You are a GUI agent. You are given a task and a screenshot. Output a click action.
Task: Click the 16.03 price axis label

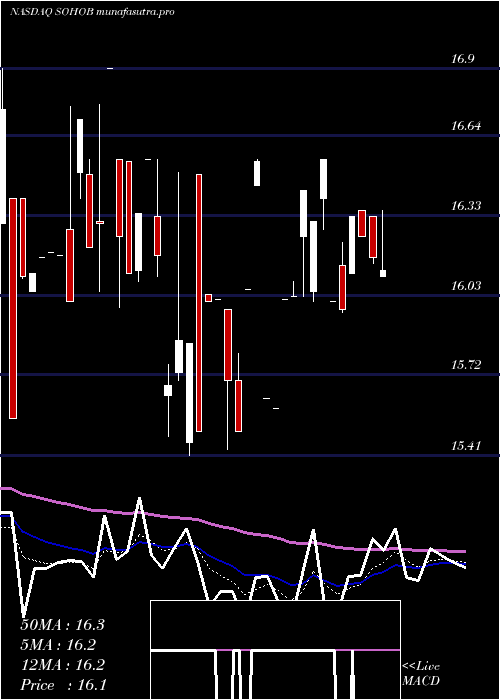tap(466, 286)
